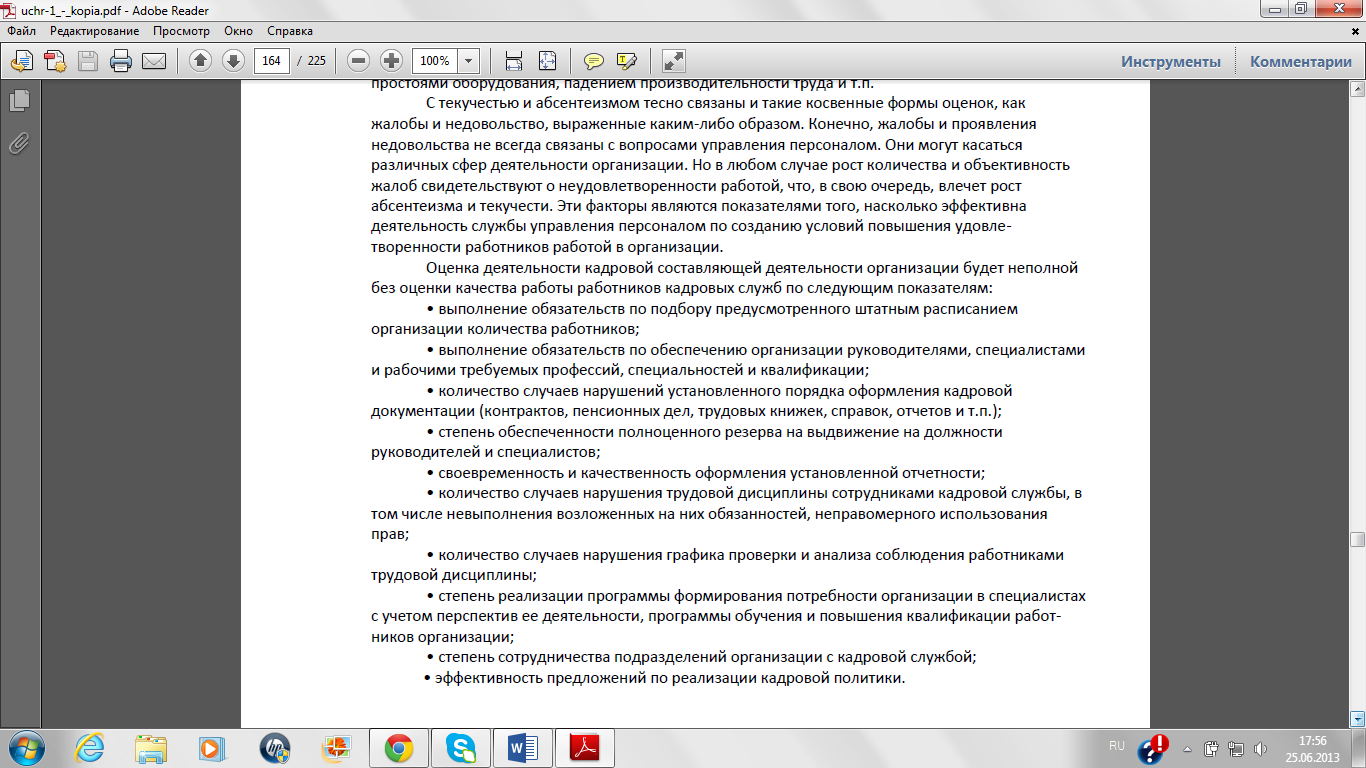The image size is (1366, 768).
Task: Click the page number field showing 164
Action: pyautogui.click(x=271, y=61)
